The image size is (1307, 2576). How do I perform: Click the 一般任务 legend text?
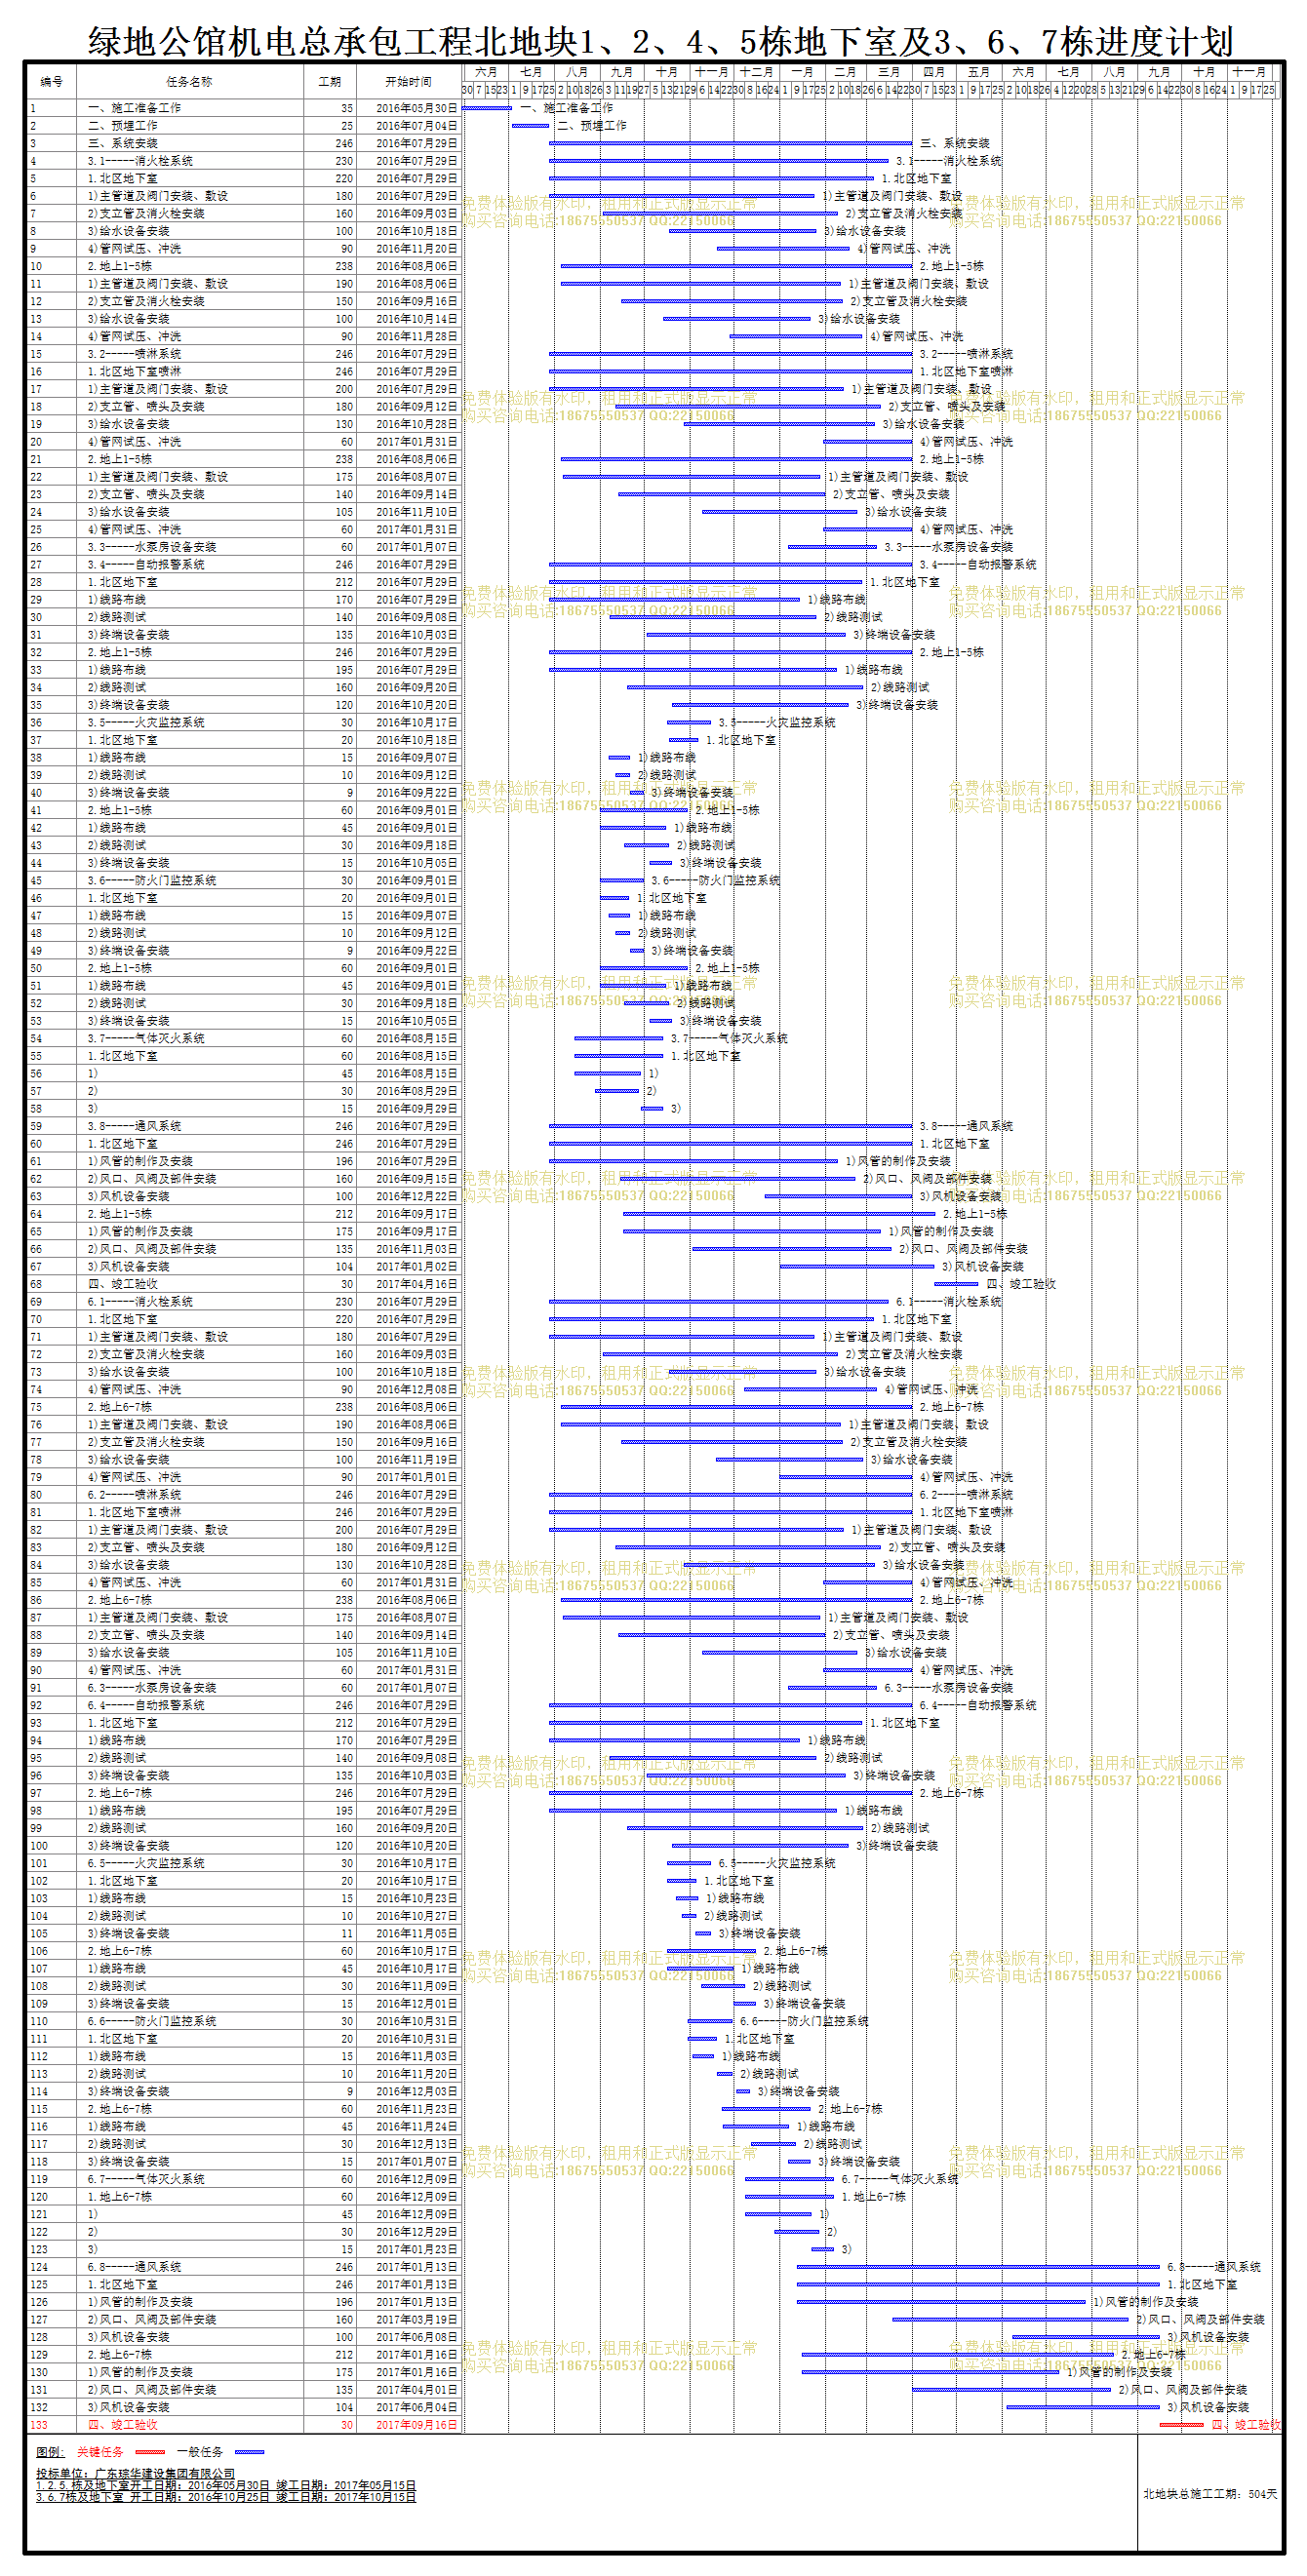pos(200,2452)
